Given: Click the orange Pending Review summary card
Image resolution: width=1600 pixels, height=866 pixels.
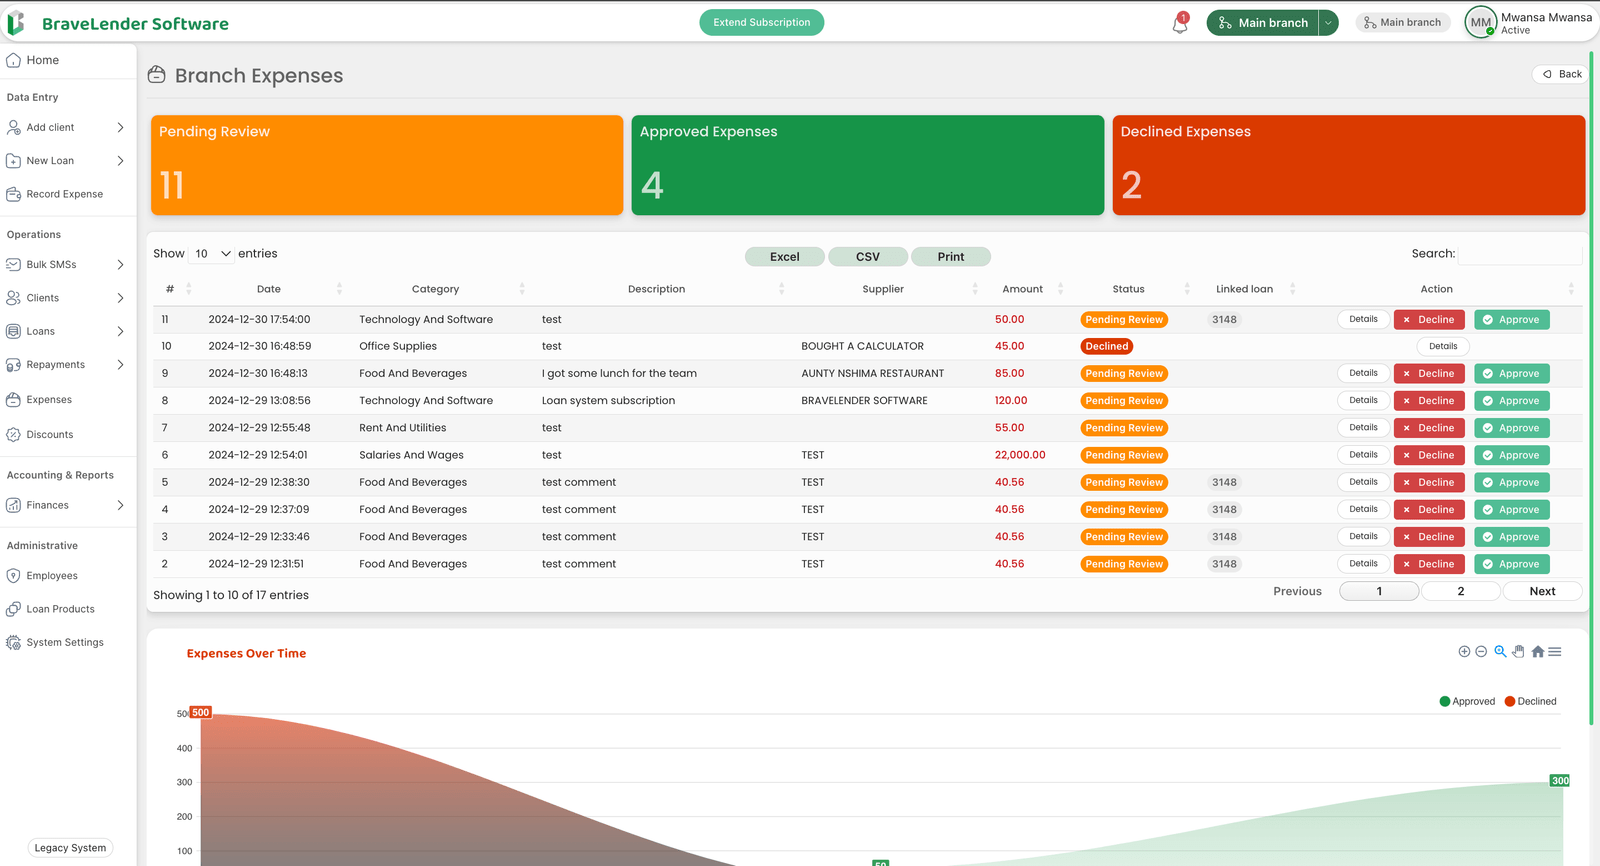Looking at the screenshot, I should point(387,165).
